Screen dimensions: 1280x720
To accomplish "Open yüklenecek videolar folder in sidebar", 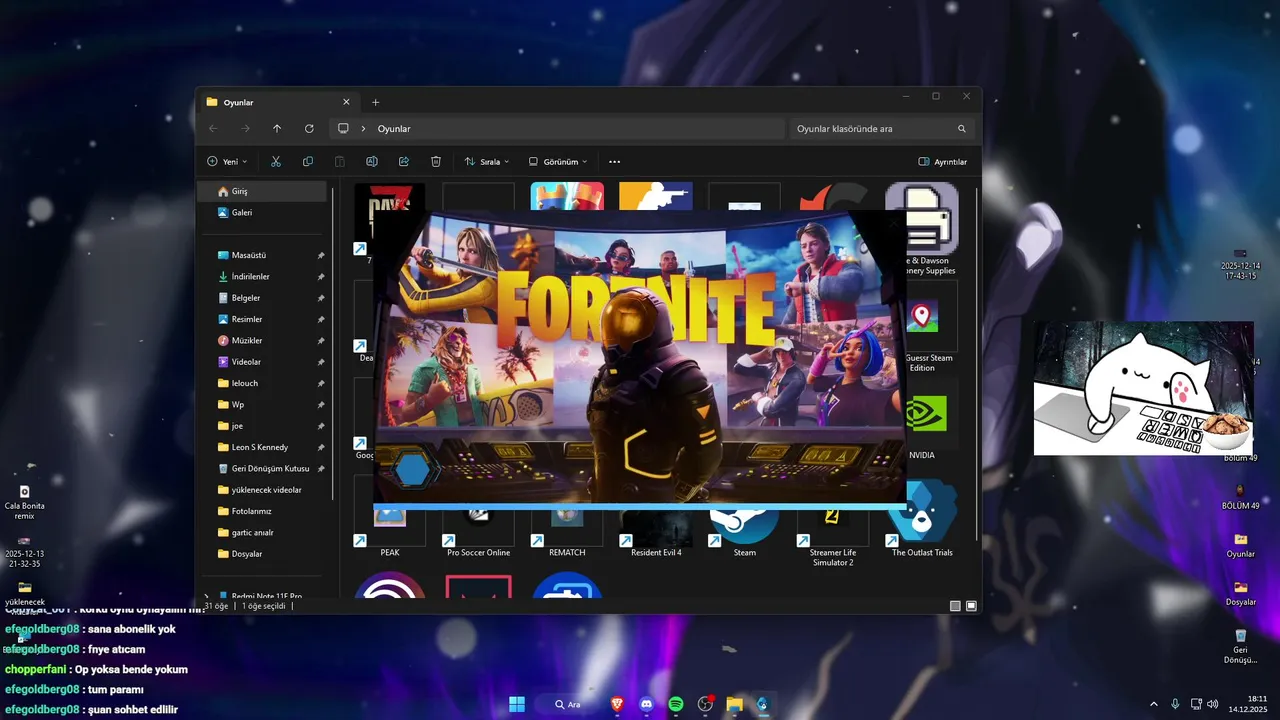I will click(263, 490).
